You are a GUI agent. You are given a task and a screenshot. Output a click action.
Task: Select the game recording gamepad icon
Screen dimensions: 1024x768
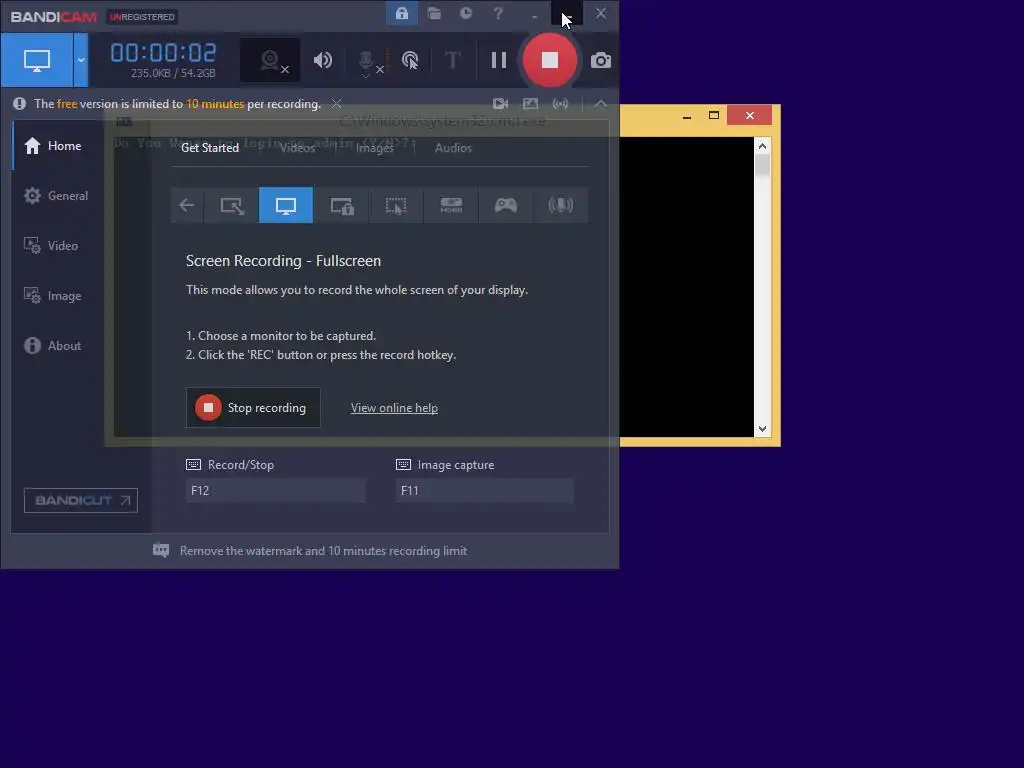point(505,205)
